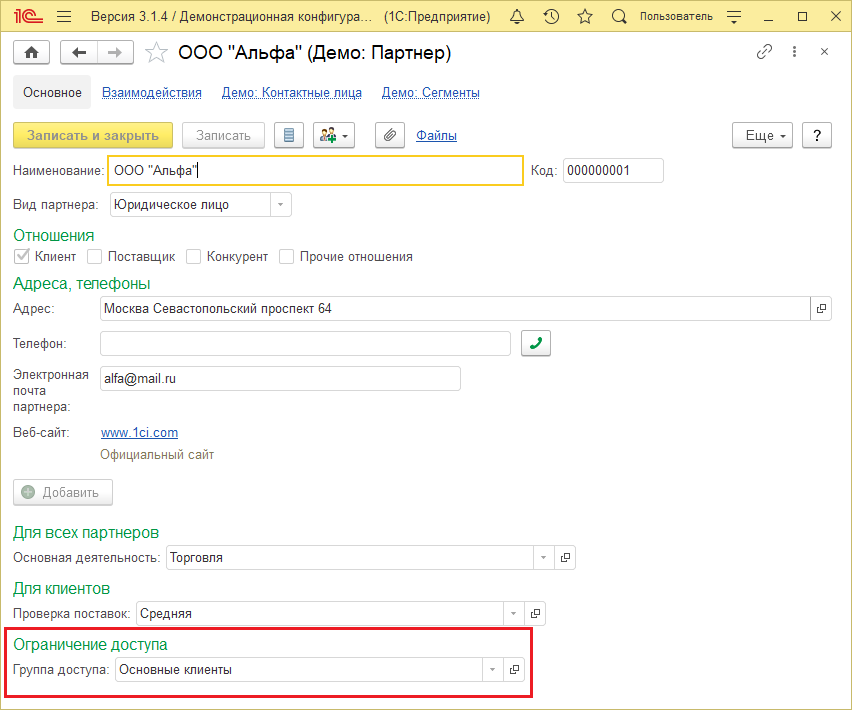Open the Основная деятельность dropdown arrow
This screenshot has height=710, width=852.
click(543, 558)
